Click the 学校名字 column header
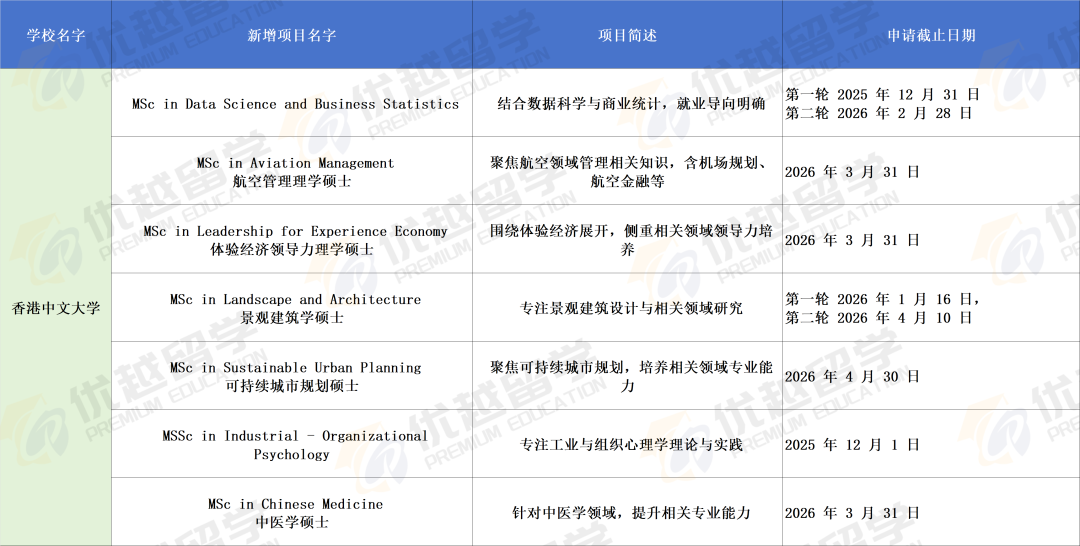 coord(56,35)
